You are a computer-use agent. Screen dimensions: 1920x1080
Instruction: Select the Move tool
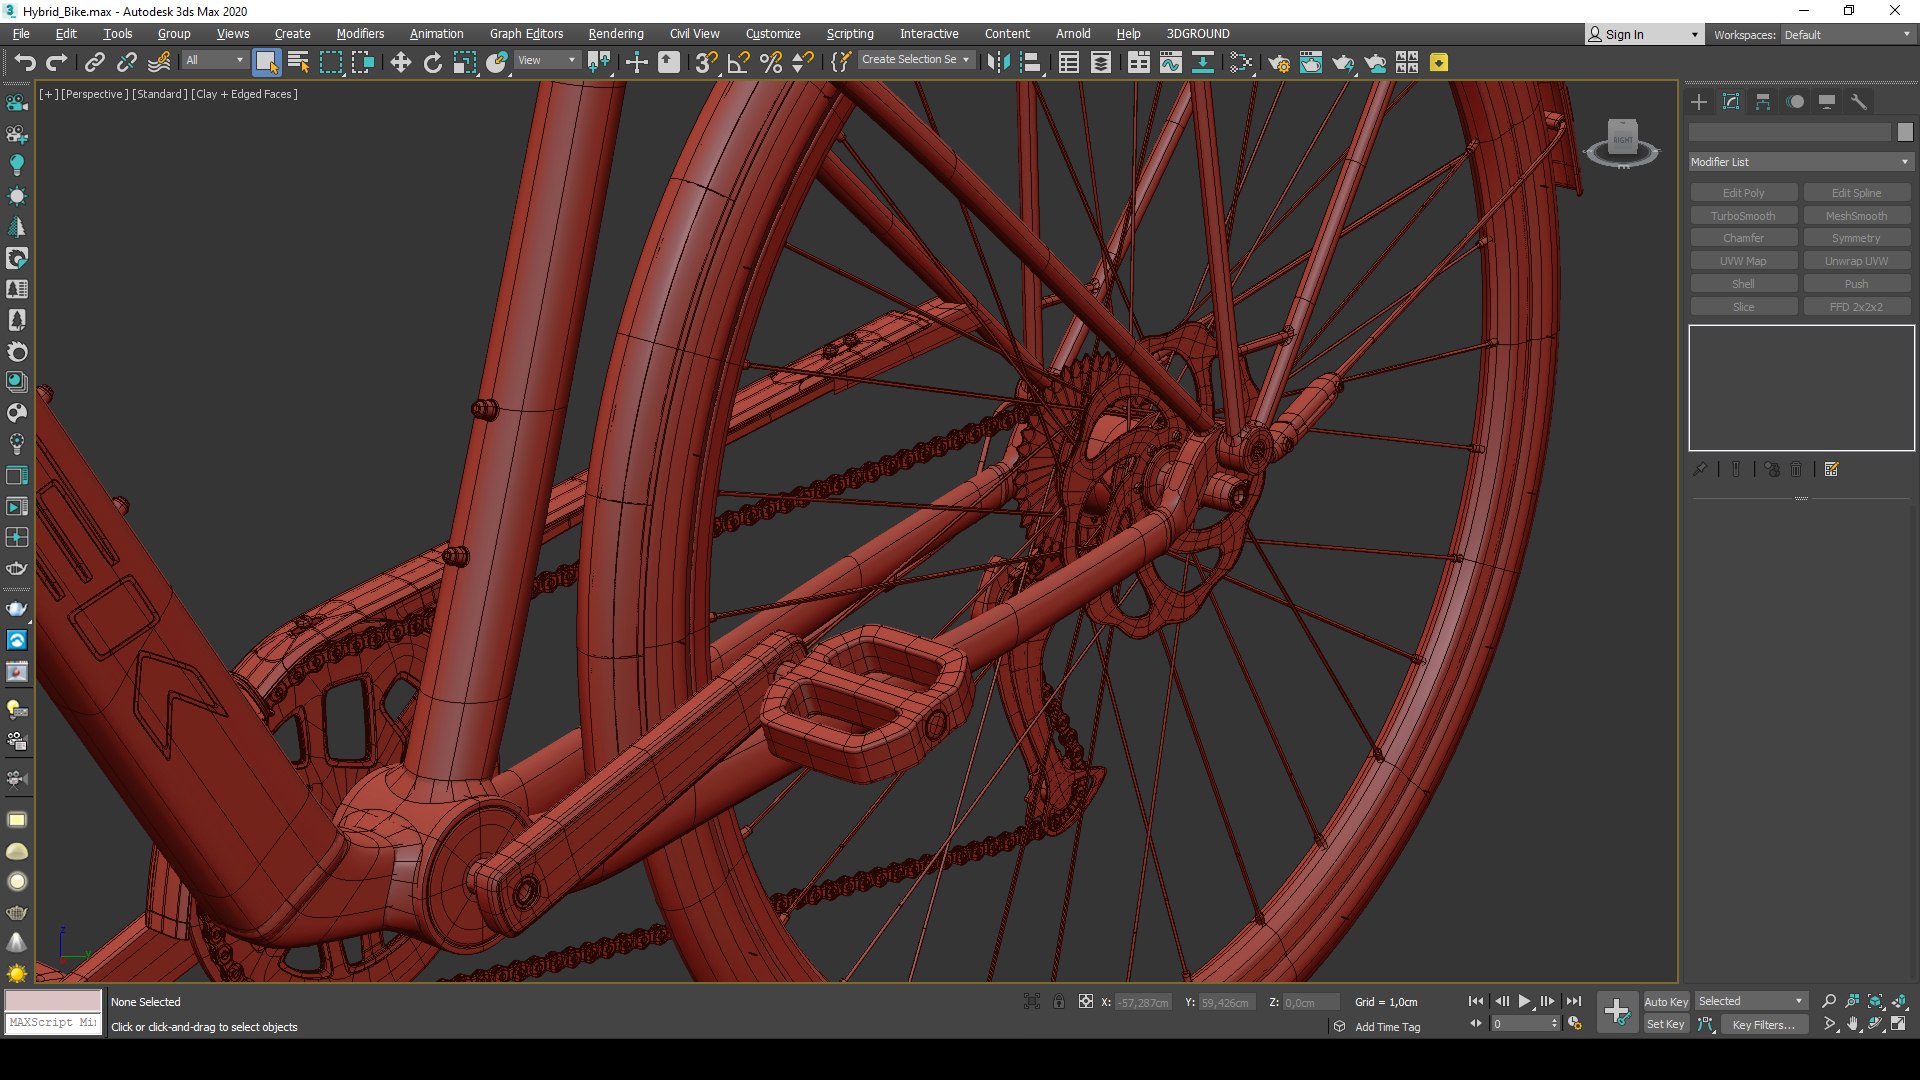[x=400, y=62]
